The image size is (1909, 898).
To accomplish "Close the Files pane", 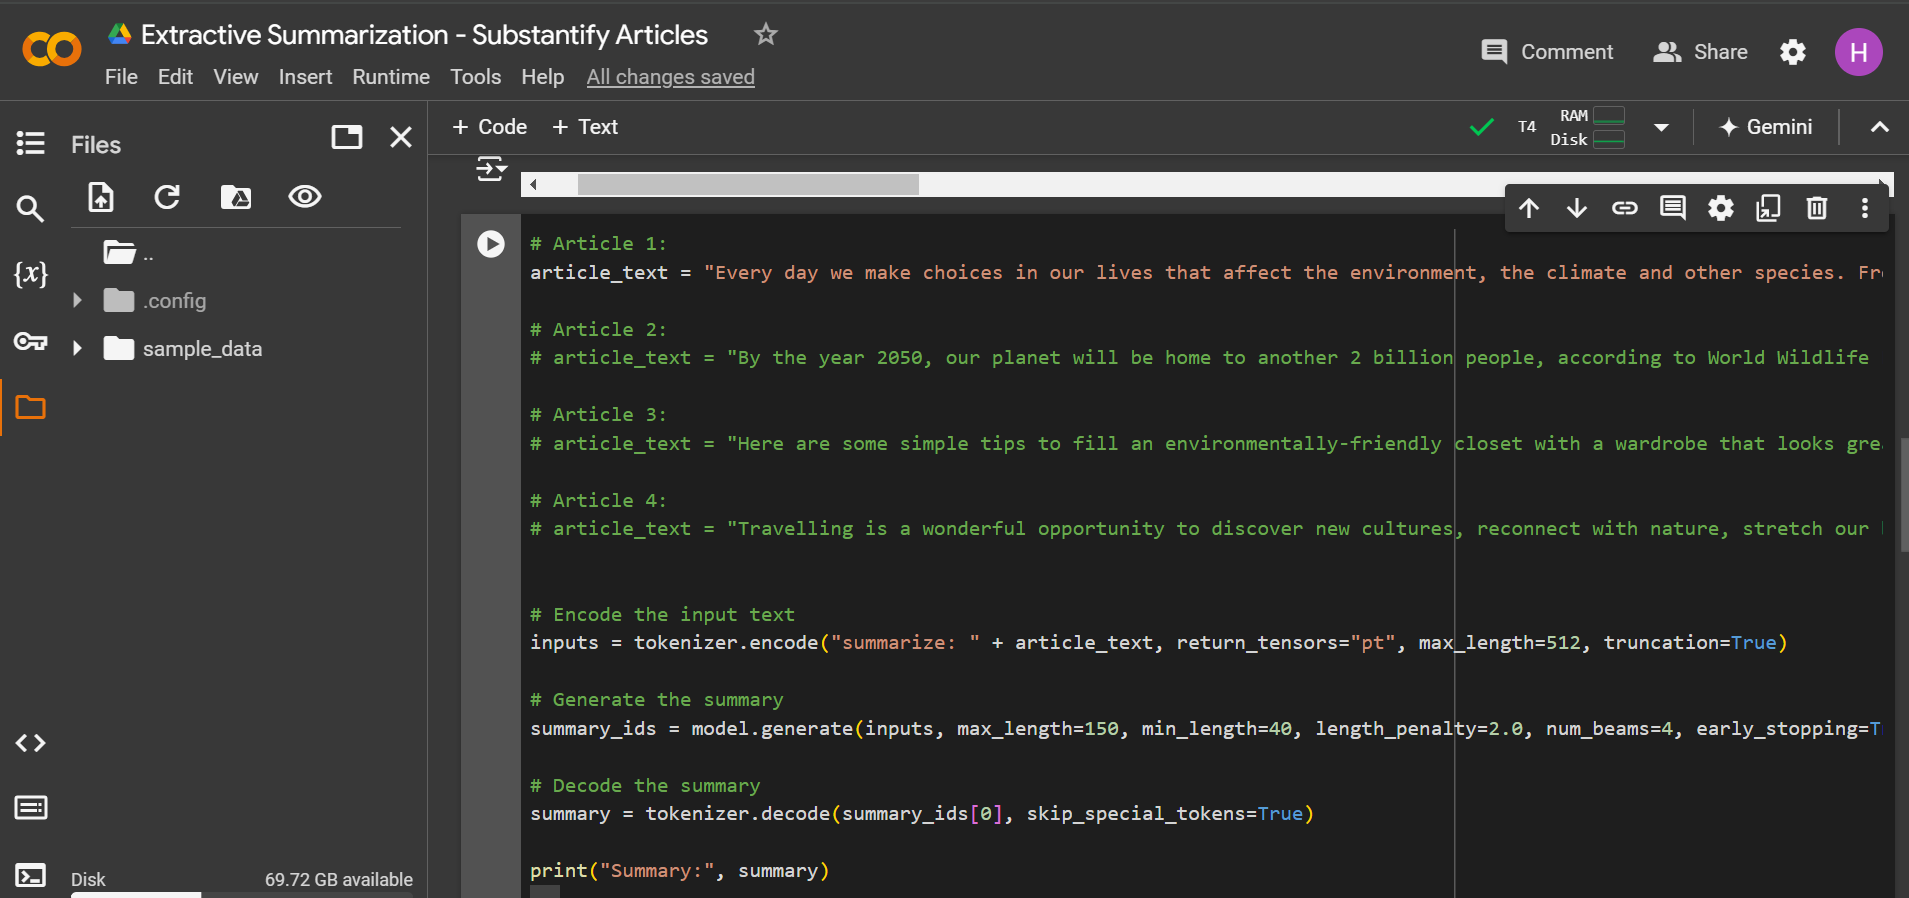I will tap(401, 137).
